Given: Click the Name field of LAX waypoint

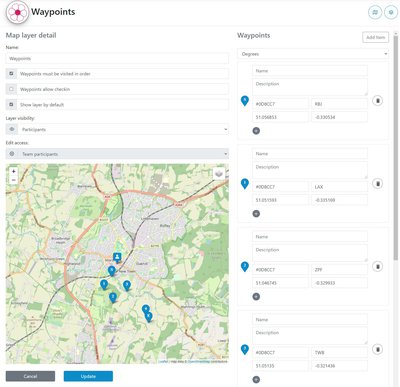Looking at the screenshot, I should point(310,154).
